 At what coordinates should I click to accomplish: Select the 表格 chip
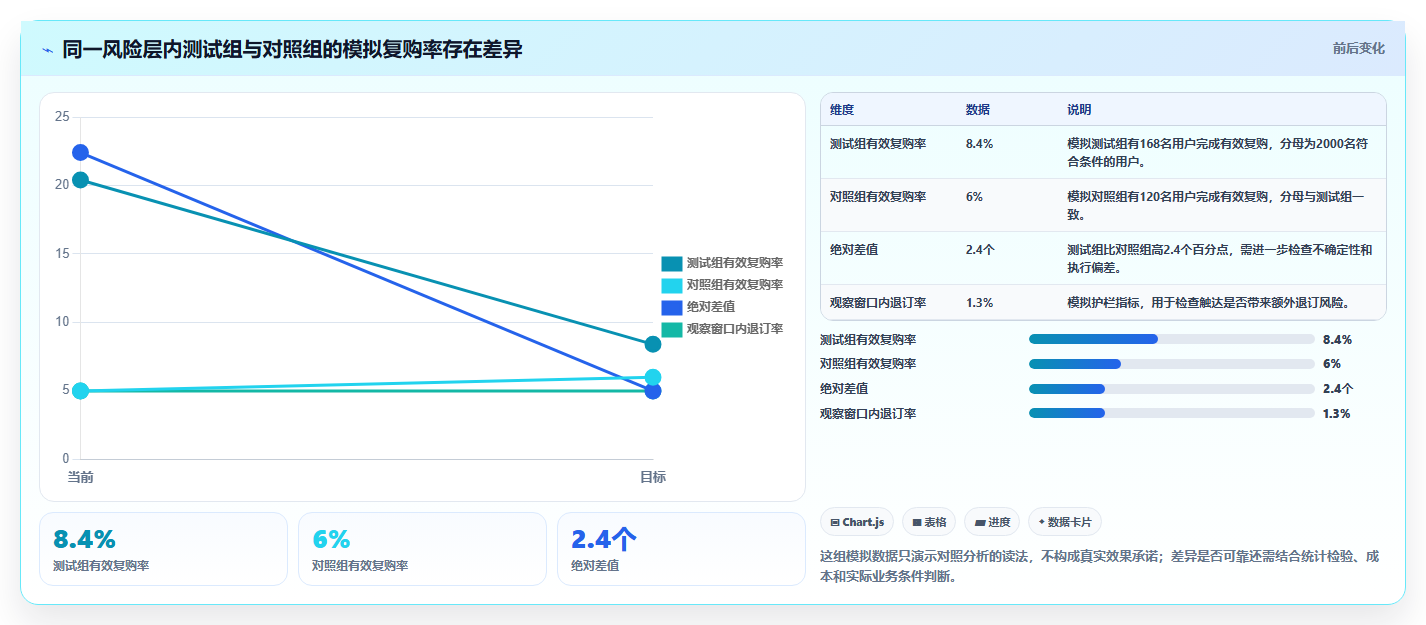tap(929, 522)
